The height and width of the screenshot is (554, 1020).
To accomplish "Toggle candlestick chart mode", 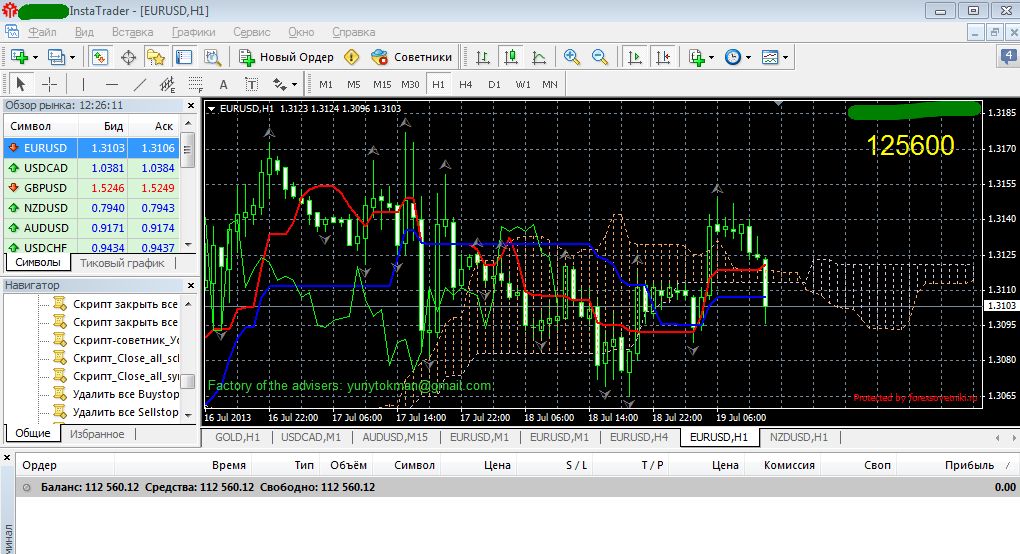I will 511,57.
